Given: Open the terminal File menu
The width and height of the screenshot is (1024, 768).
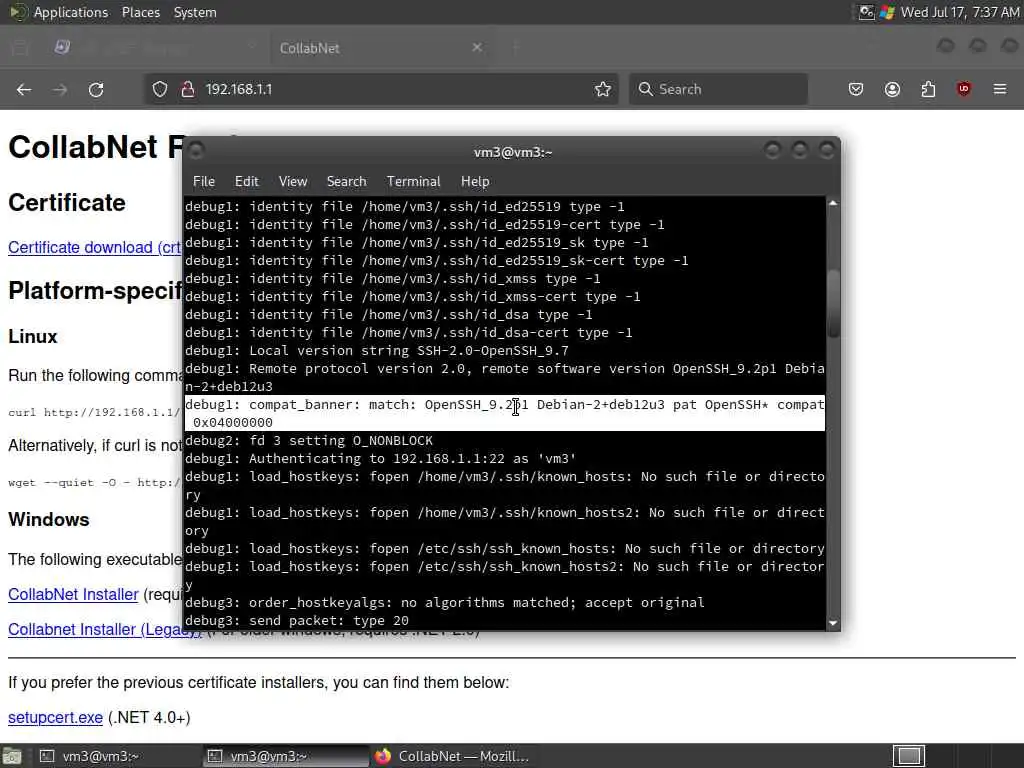Looking at the screenshot, I should click(x=204, y=182).
